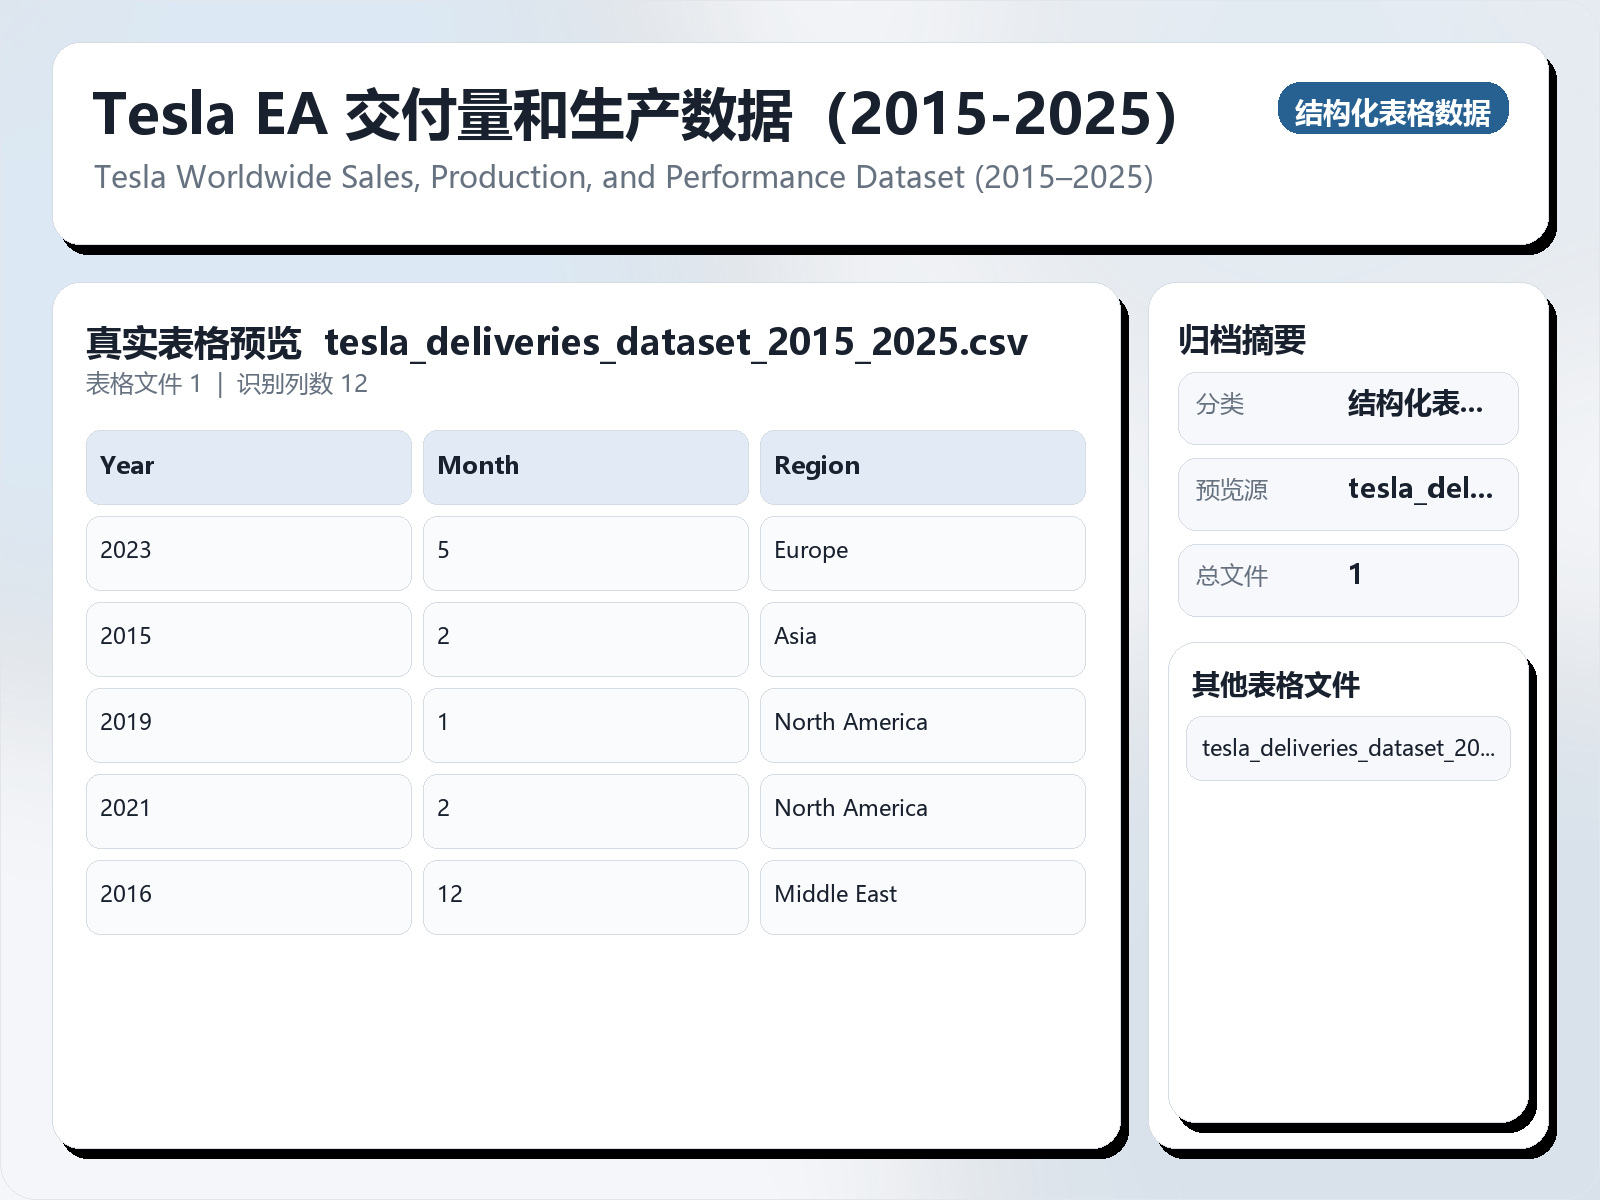Select the 2023 cell in Year column
This screenshot has width=1600, height=1200.
247,552
